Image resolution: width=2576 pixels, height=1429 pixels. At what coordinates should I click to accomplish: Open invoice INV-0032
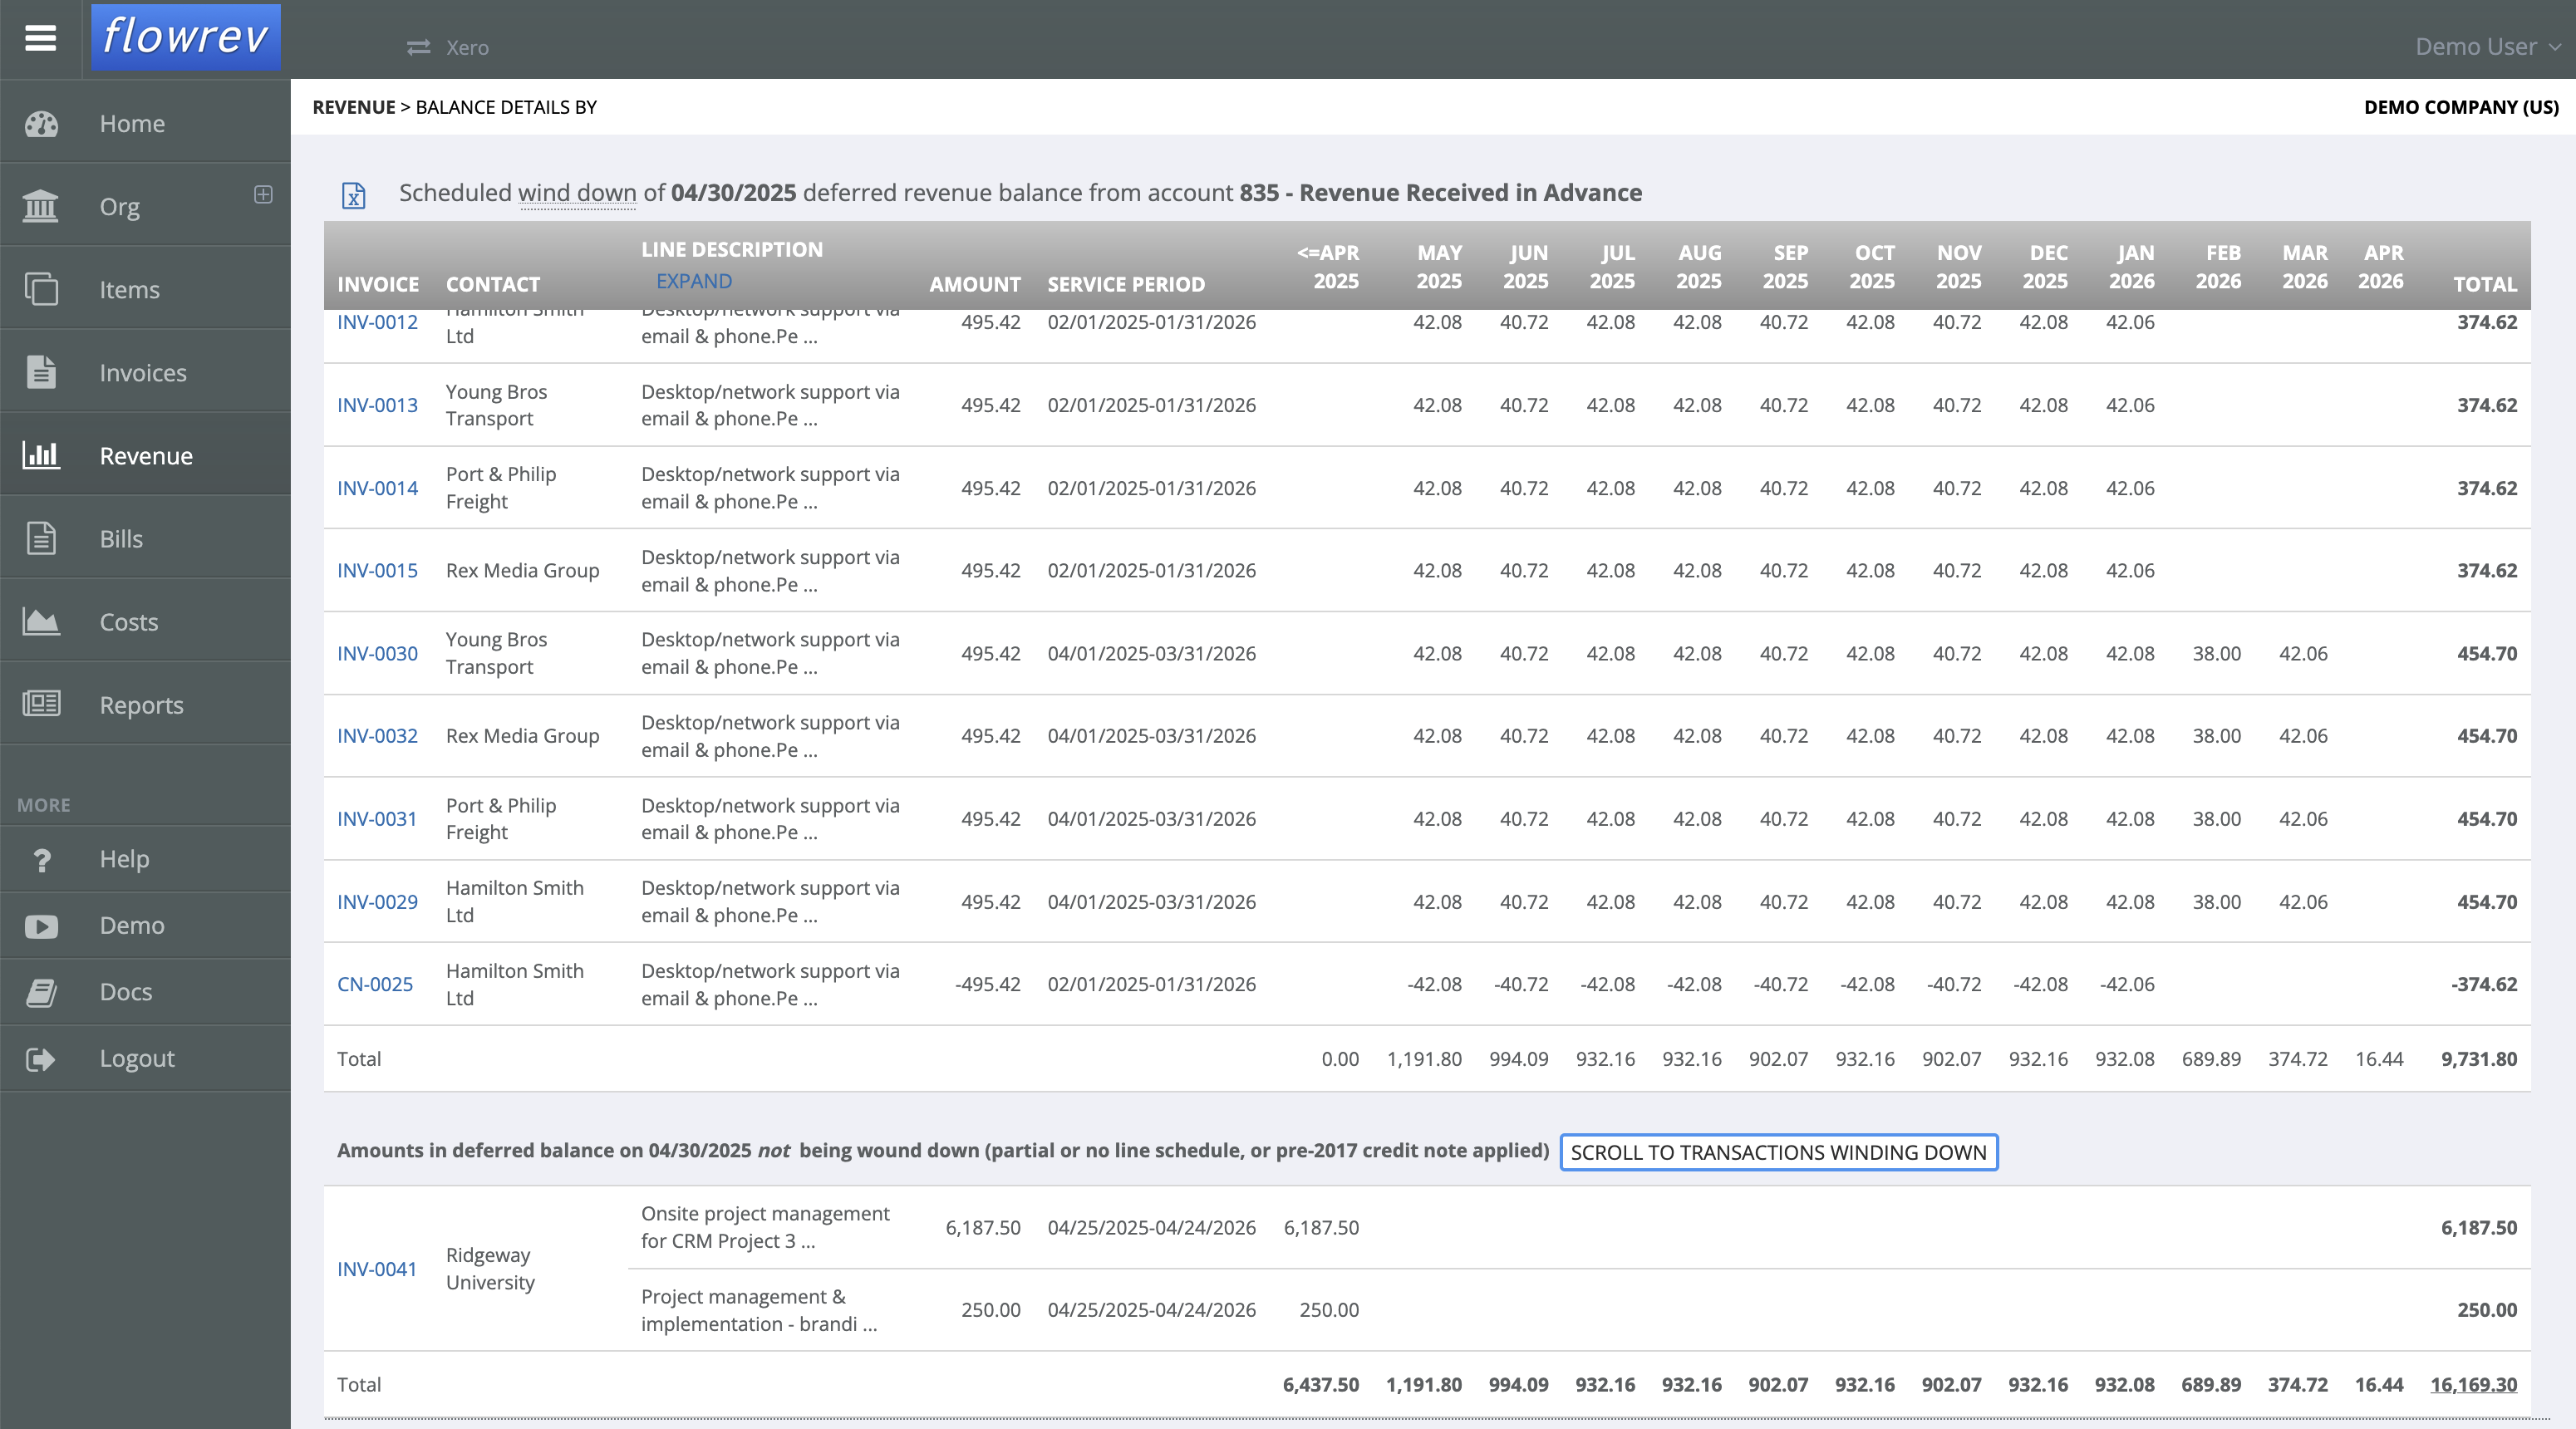(x=377, y=735)
